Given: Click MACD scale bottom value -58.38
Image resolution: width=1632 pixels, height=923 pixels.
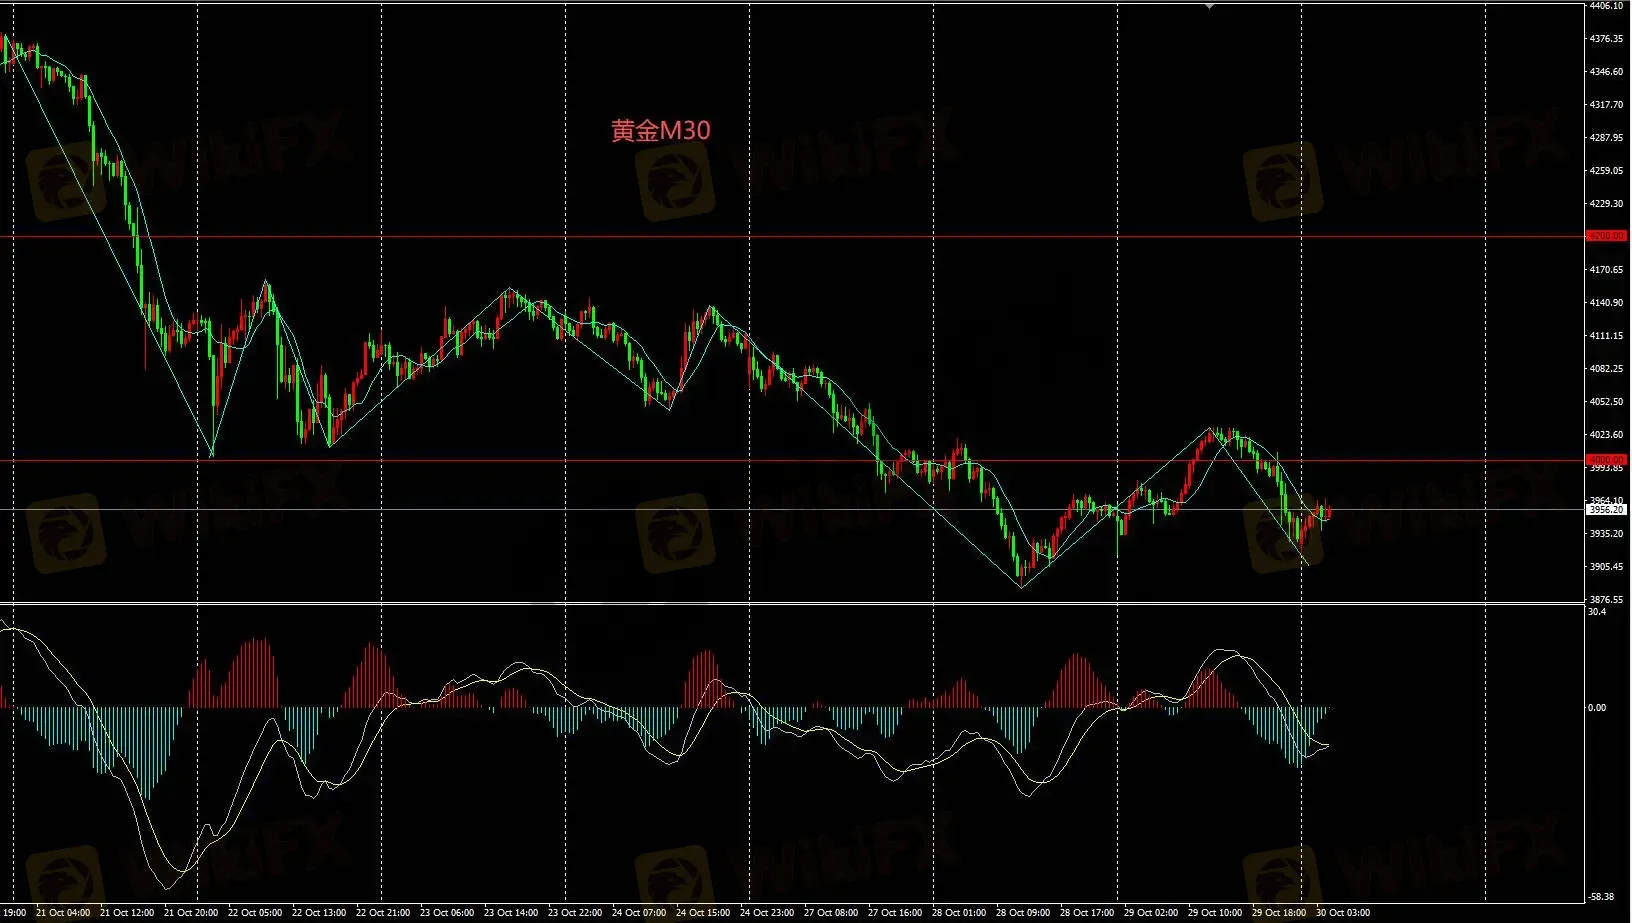Looking at the screenshot, I should pos(1601,897).
